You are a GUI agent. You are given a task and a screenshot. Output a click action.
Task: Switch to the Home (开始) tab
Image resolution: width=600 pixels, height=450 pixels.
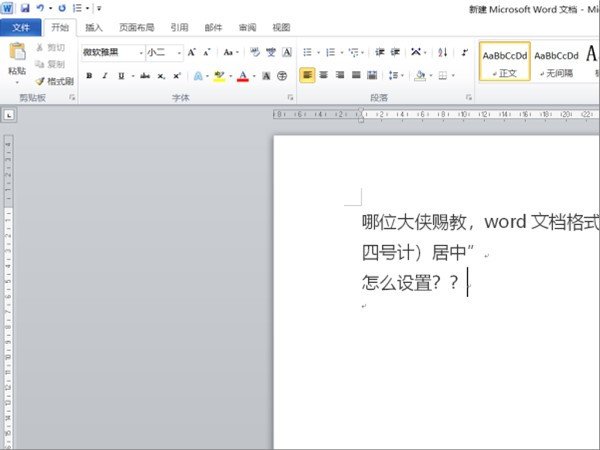pos(60,28)
